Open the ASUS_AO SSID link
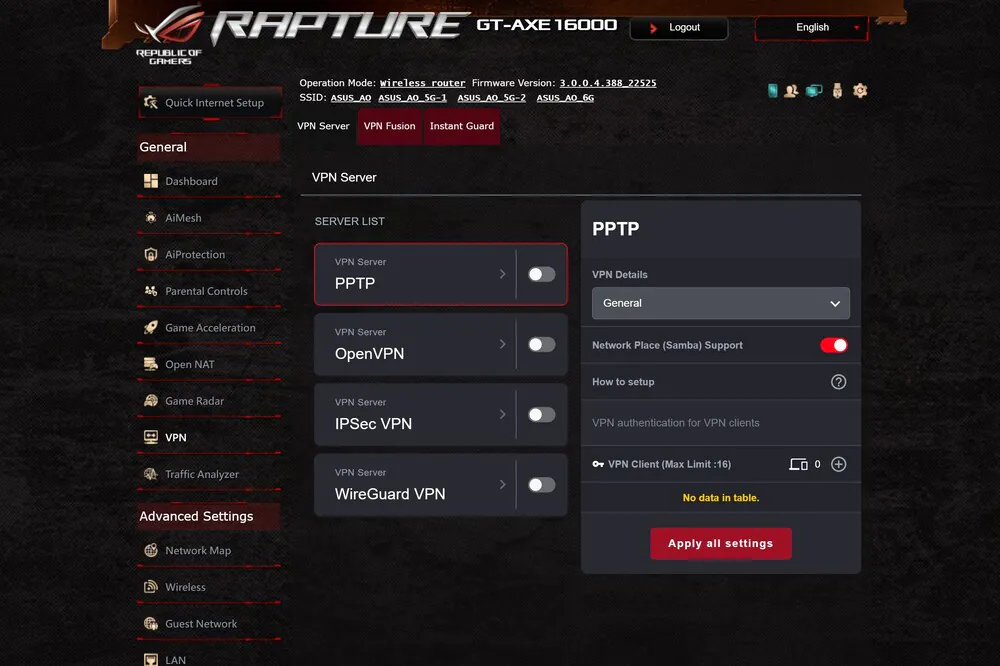 point(351,98)
